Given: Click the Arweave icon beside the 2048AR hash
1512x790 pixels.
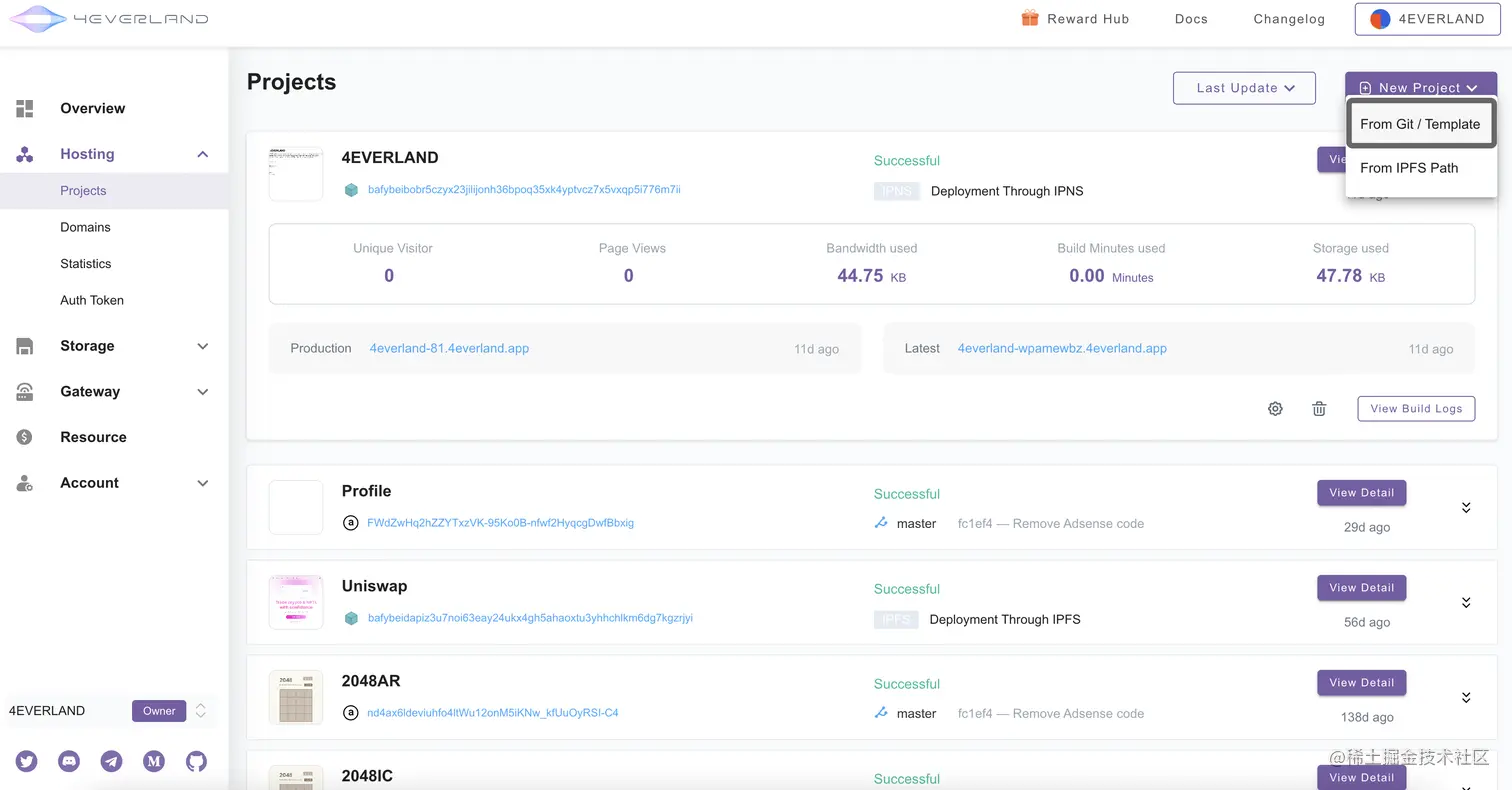Looking at the screenshot, I should click(x=350, y=713).
